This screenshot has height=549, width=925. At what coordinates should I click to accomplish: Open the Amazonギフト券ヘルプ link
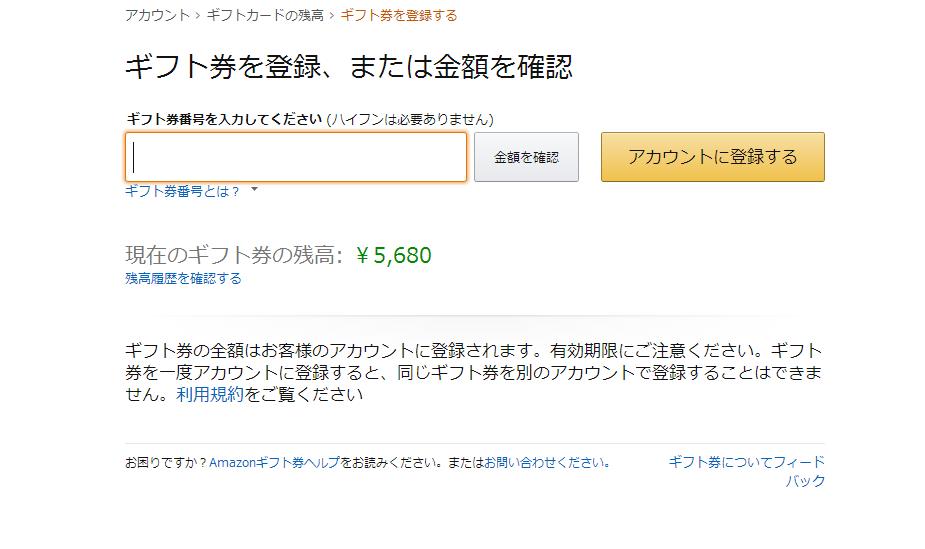tap(275, 463)
